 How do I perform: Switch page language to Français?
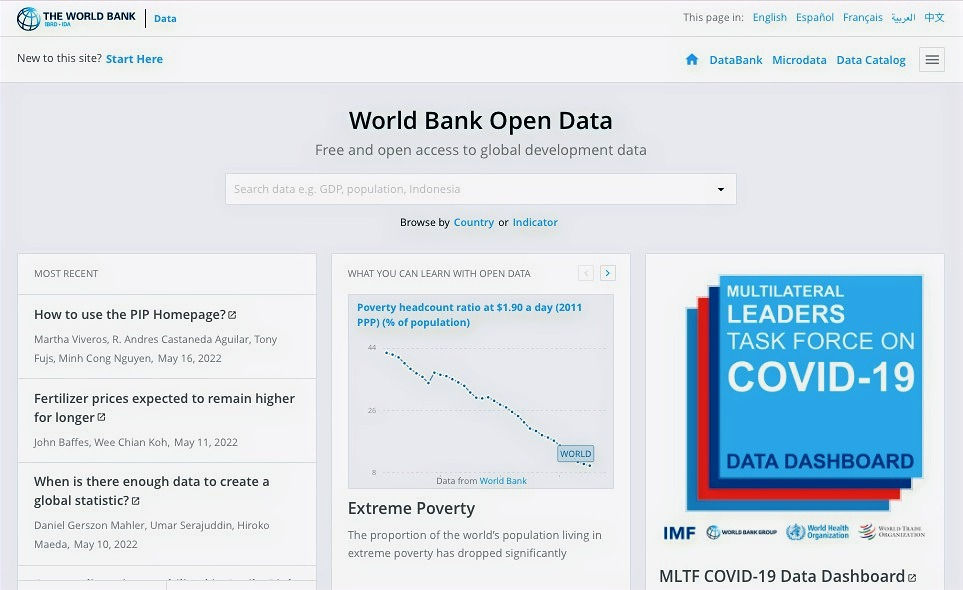862,17
